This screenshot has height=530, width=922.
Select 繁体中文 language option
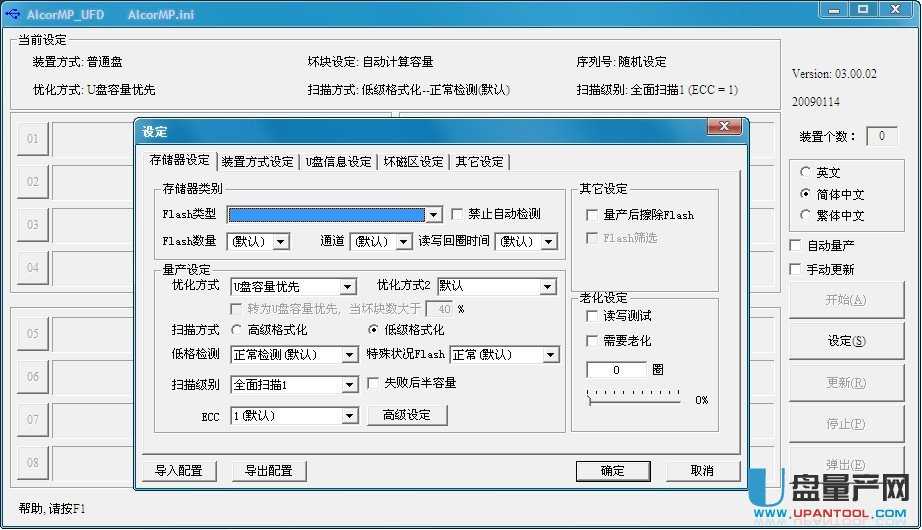pos(806,215)
